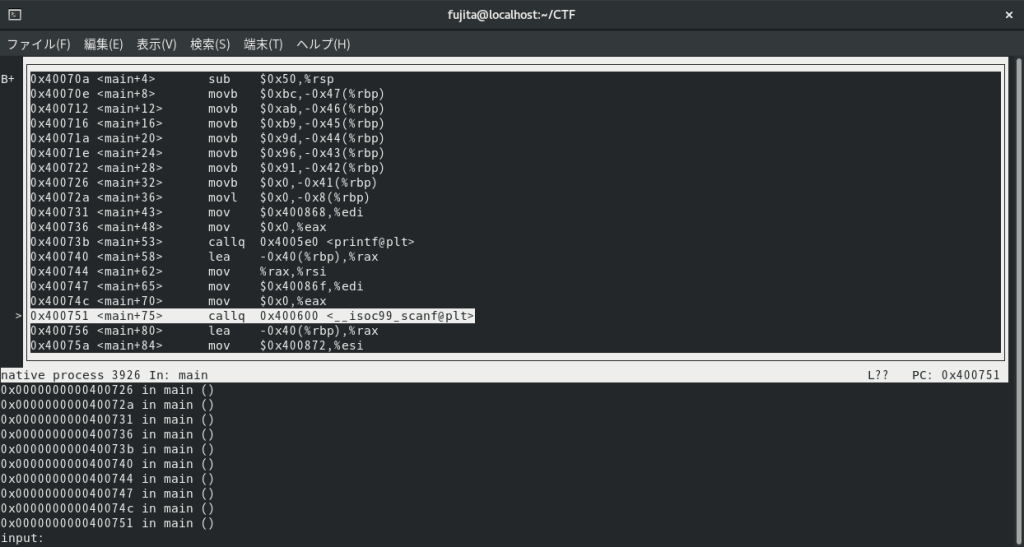
Task: Click the B+ breakpoint marker
Action: click(8, 79)
